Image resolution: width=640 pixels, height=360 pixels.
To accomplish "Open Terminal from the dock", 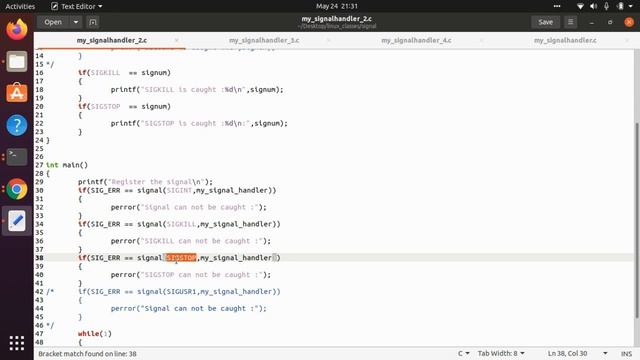I will pos(17,157).
